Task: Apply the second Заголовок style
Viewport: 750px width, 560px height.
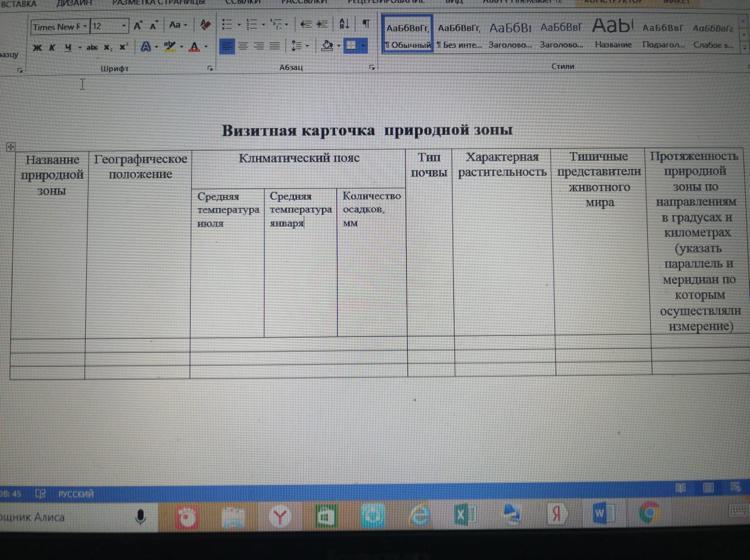Action: [561, 34]
